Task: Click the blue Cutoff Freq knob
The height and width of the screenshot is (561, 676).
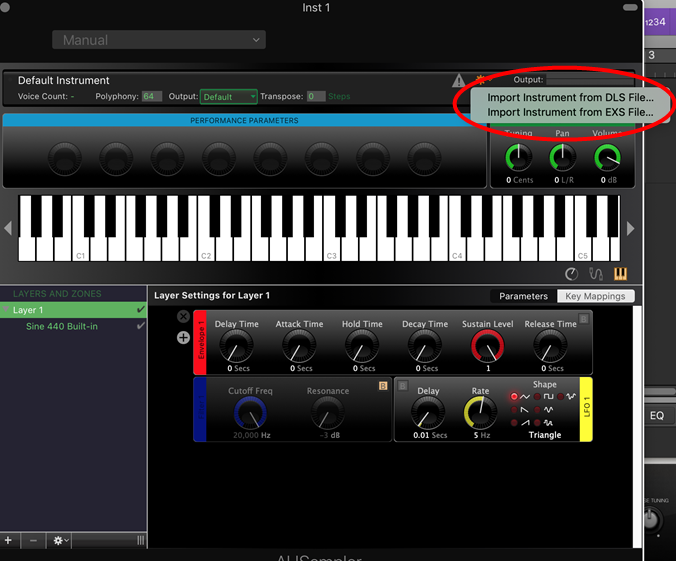Action: [x=250, y=413]
